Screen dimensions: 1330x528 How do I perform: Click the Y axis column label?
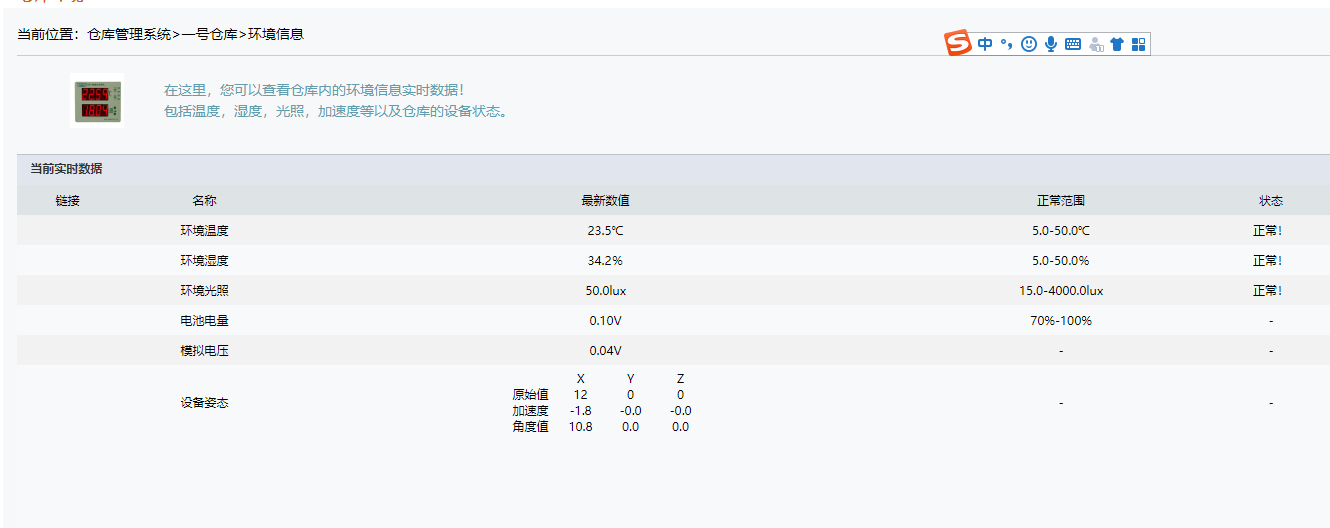(630, 379)
